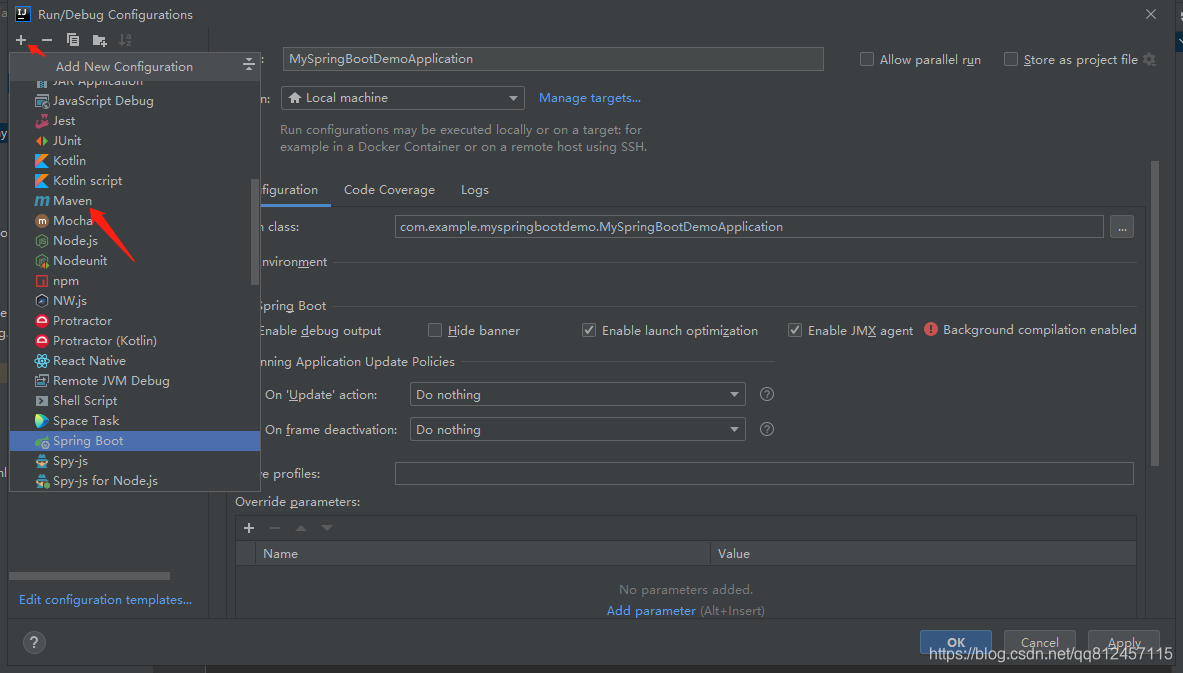Screen dimensions: 1183x673
Task: Click gear icon next to Store as project file
Action: point(1149,60)
